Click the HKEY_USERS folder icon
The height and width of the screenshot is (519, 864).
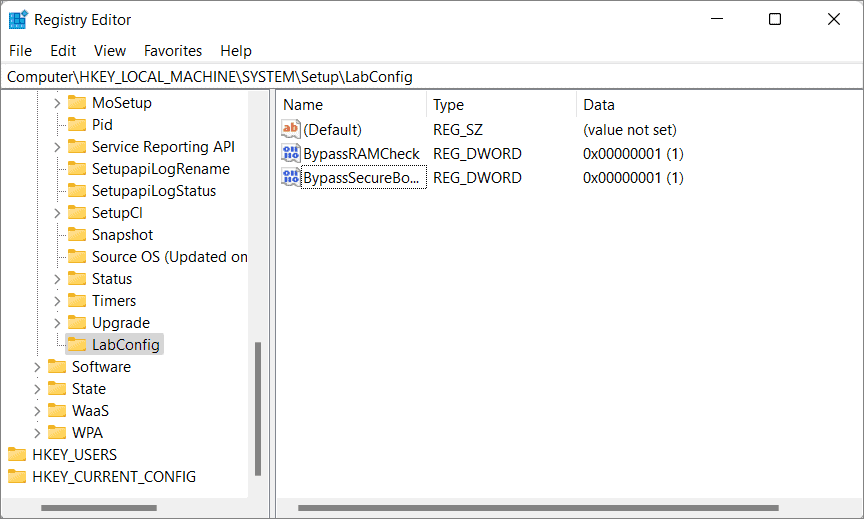[x=17, y=455]
